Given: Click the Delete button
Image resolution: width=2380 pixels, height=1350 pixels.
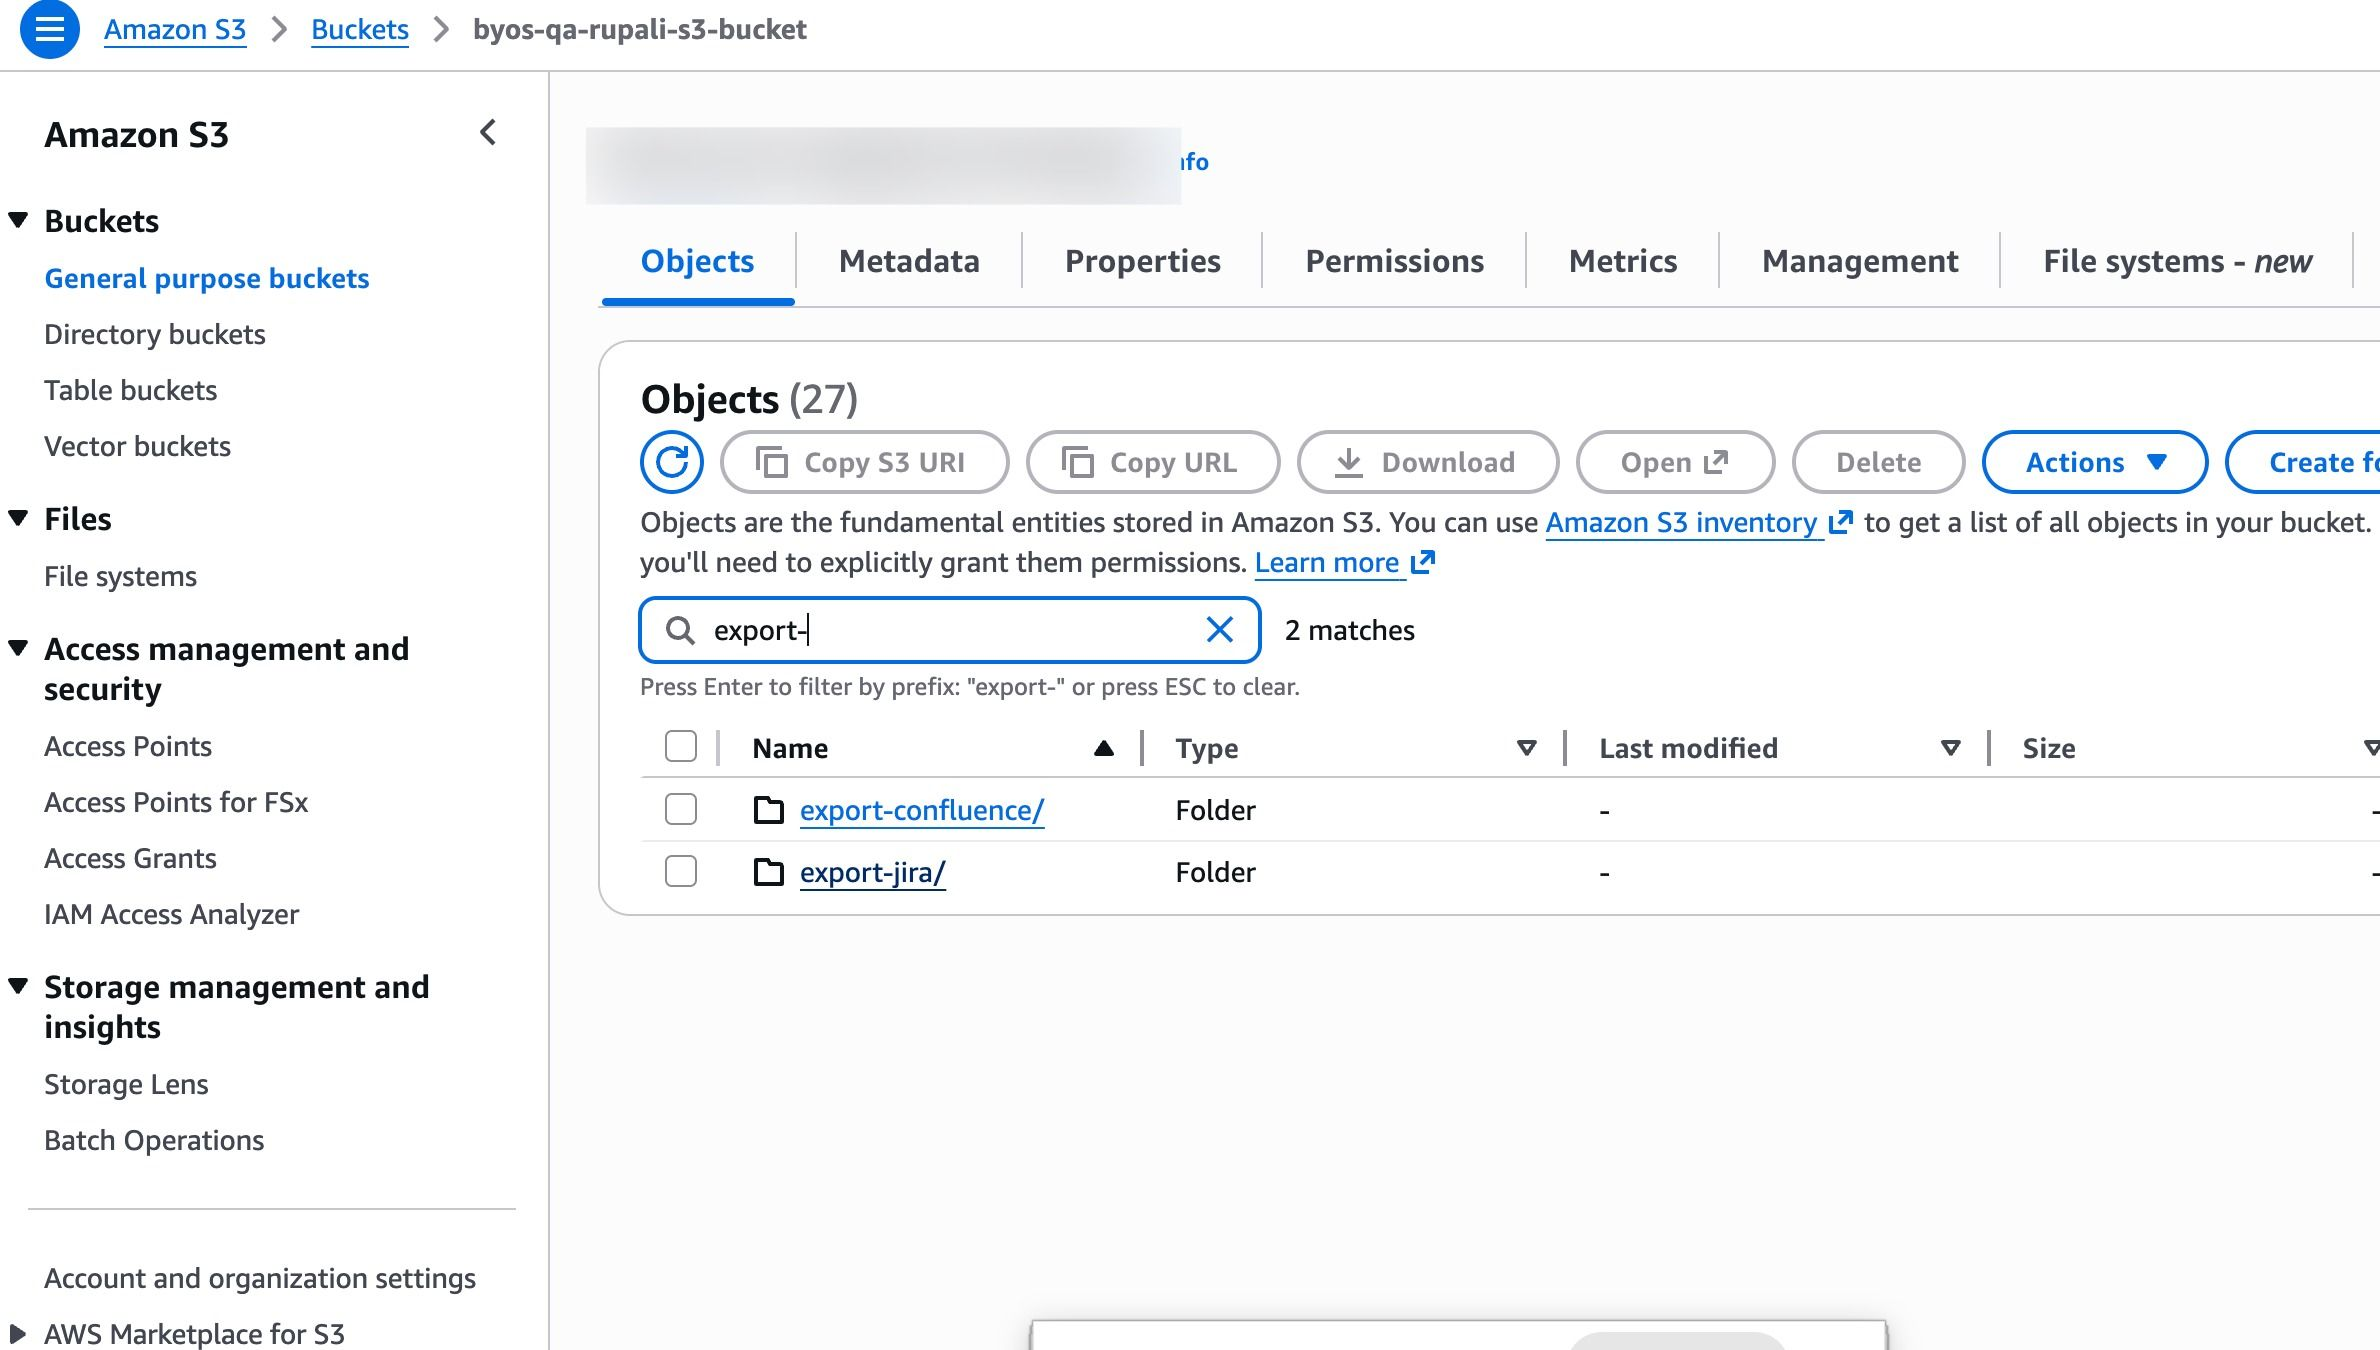Looking at the screenshot, I should pyautogui.click(x=1879, y=462).
